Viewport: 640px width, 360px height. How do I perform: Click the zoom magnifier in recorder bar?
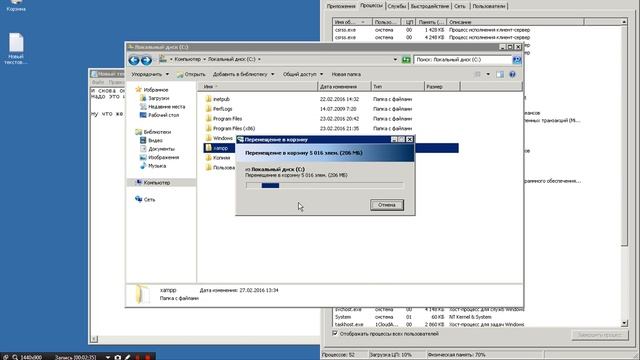[15, 357]
